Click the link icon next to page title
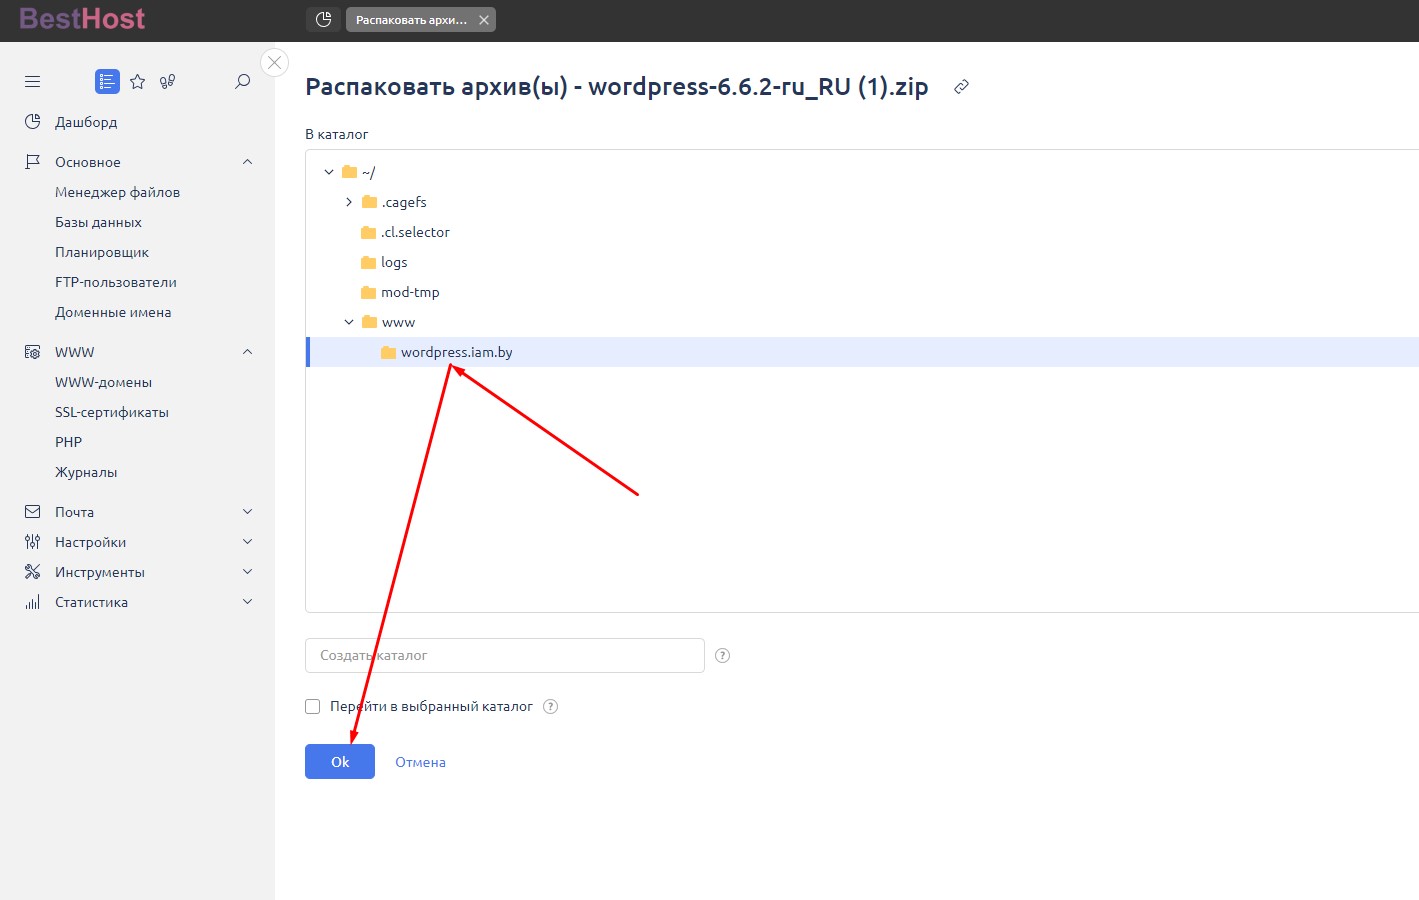Viewport: 1419px width, 900px height. pyautogui.click(x=961, y=87)
